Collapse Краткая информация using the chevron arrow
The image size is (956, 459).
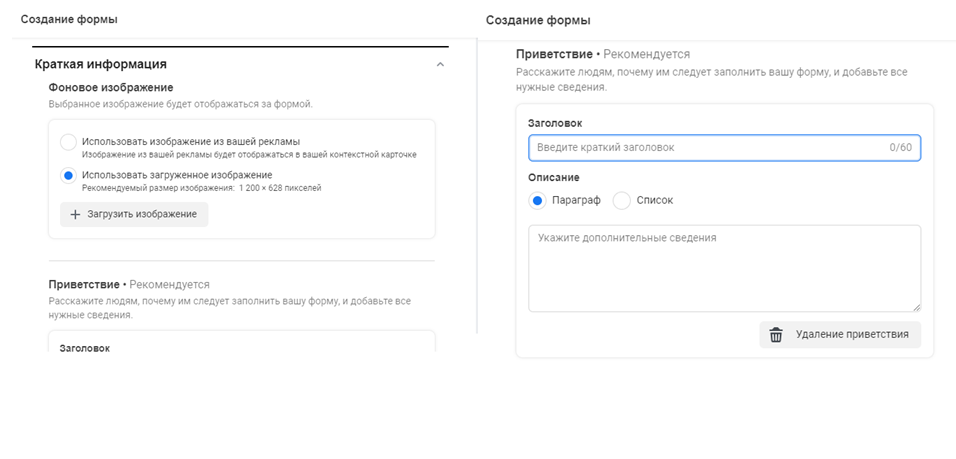(x=440, y=65)
